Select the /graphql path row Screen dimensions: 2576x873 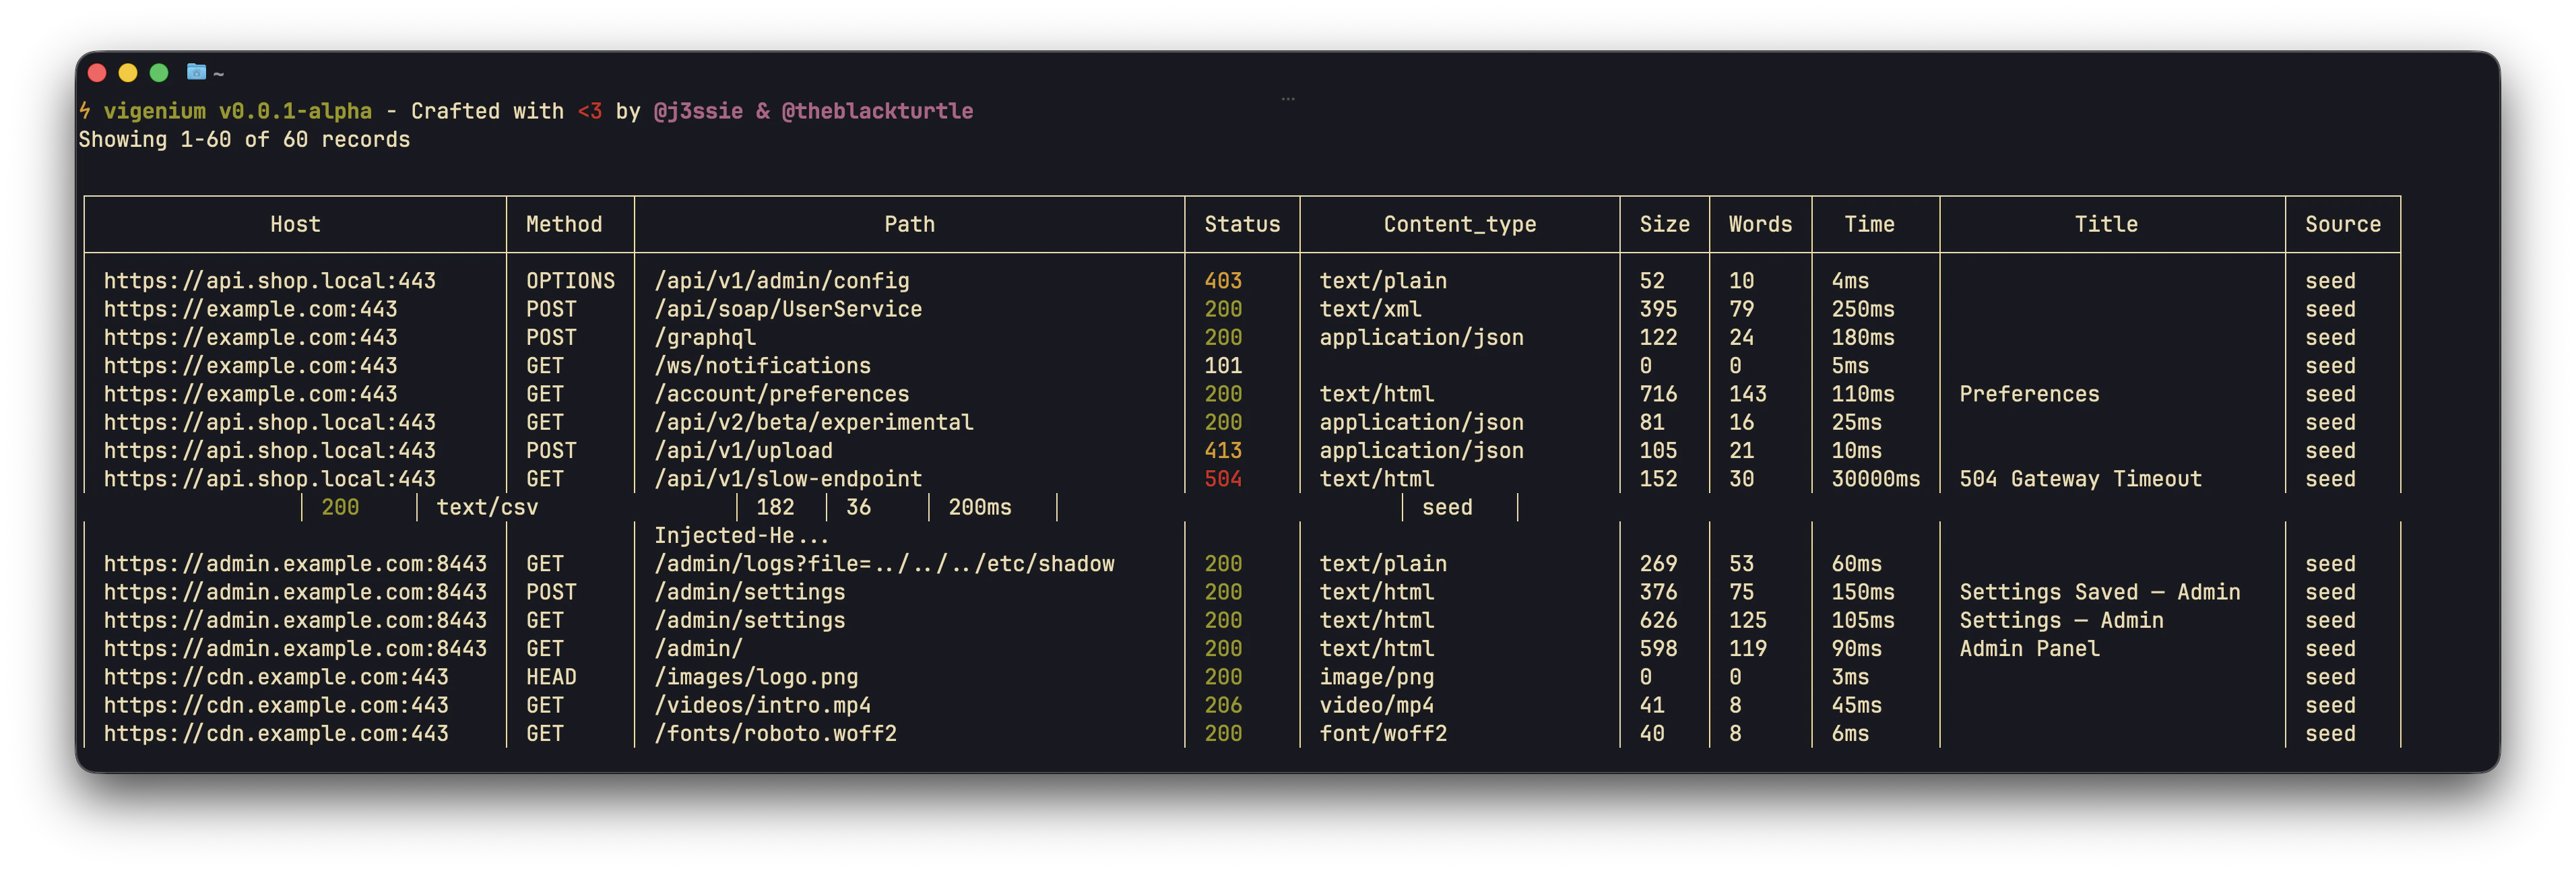tap(705, 338)
